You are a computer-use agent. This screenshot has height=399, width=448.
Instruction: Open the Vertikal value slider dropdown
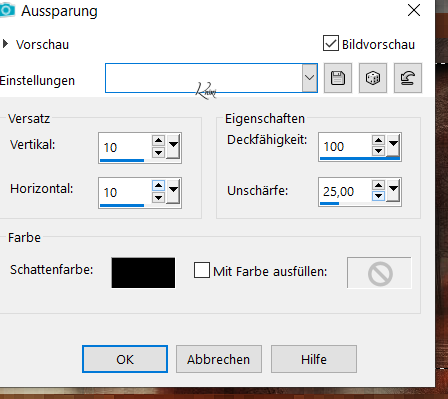pyautogui.click(x=173, y=146)
